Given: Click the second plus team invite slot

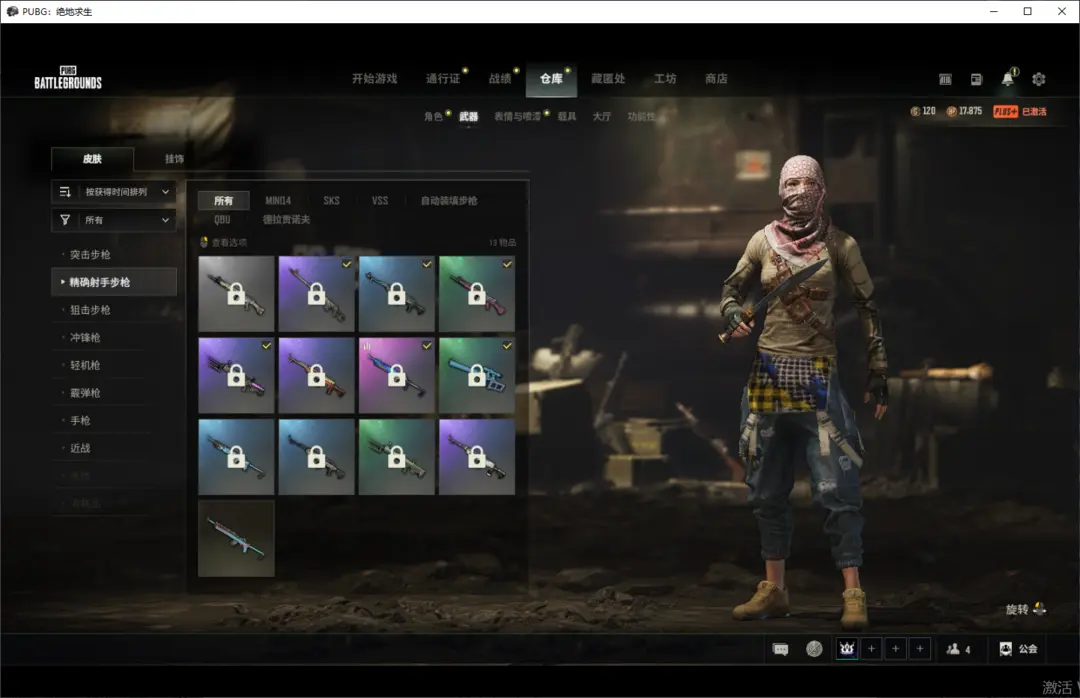Looking at the screenshot, I should click(895, 648).
